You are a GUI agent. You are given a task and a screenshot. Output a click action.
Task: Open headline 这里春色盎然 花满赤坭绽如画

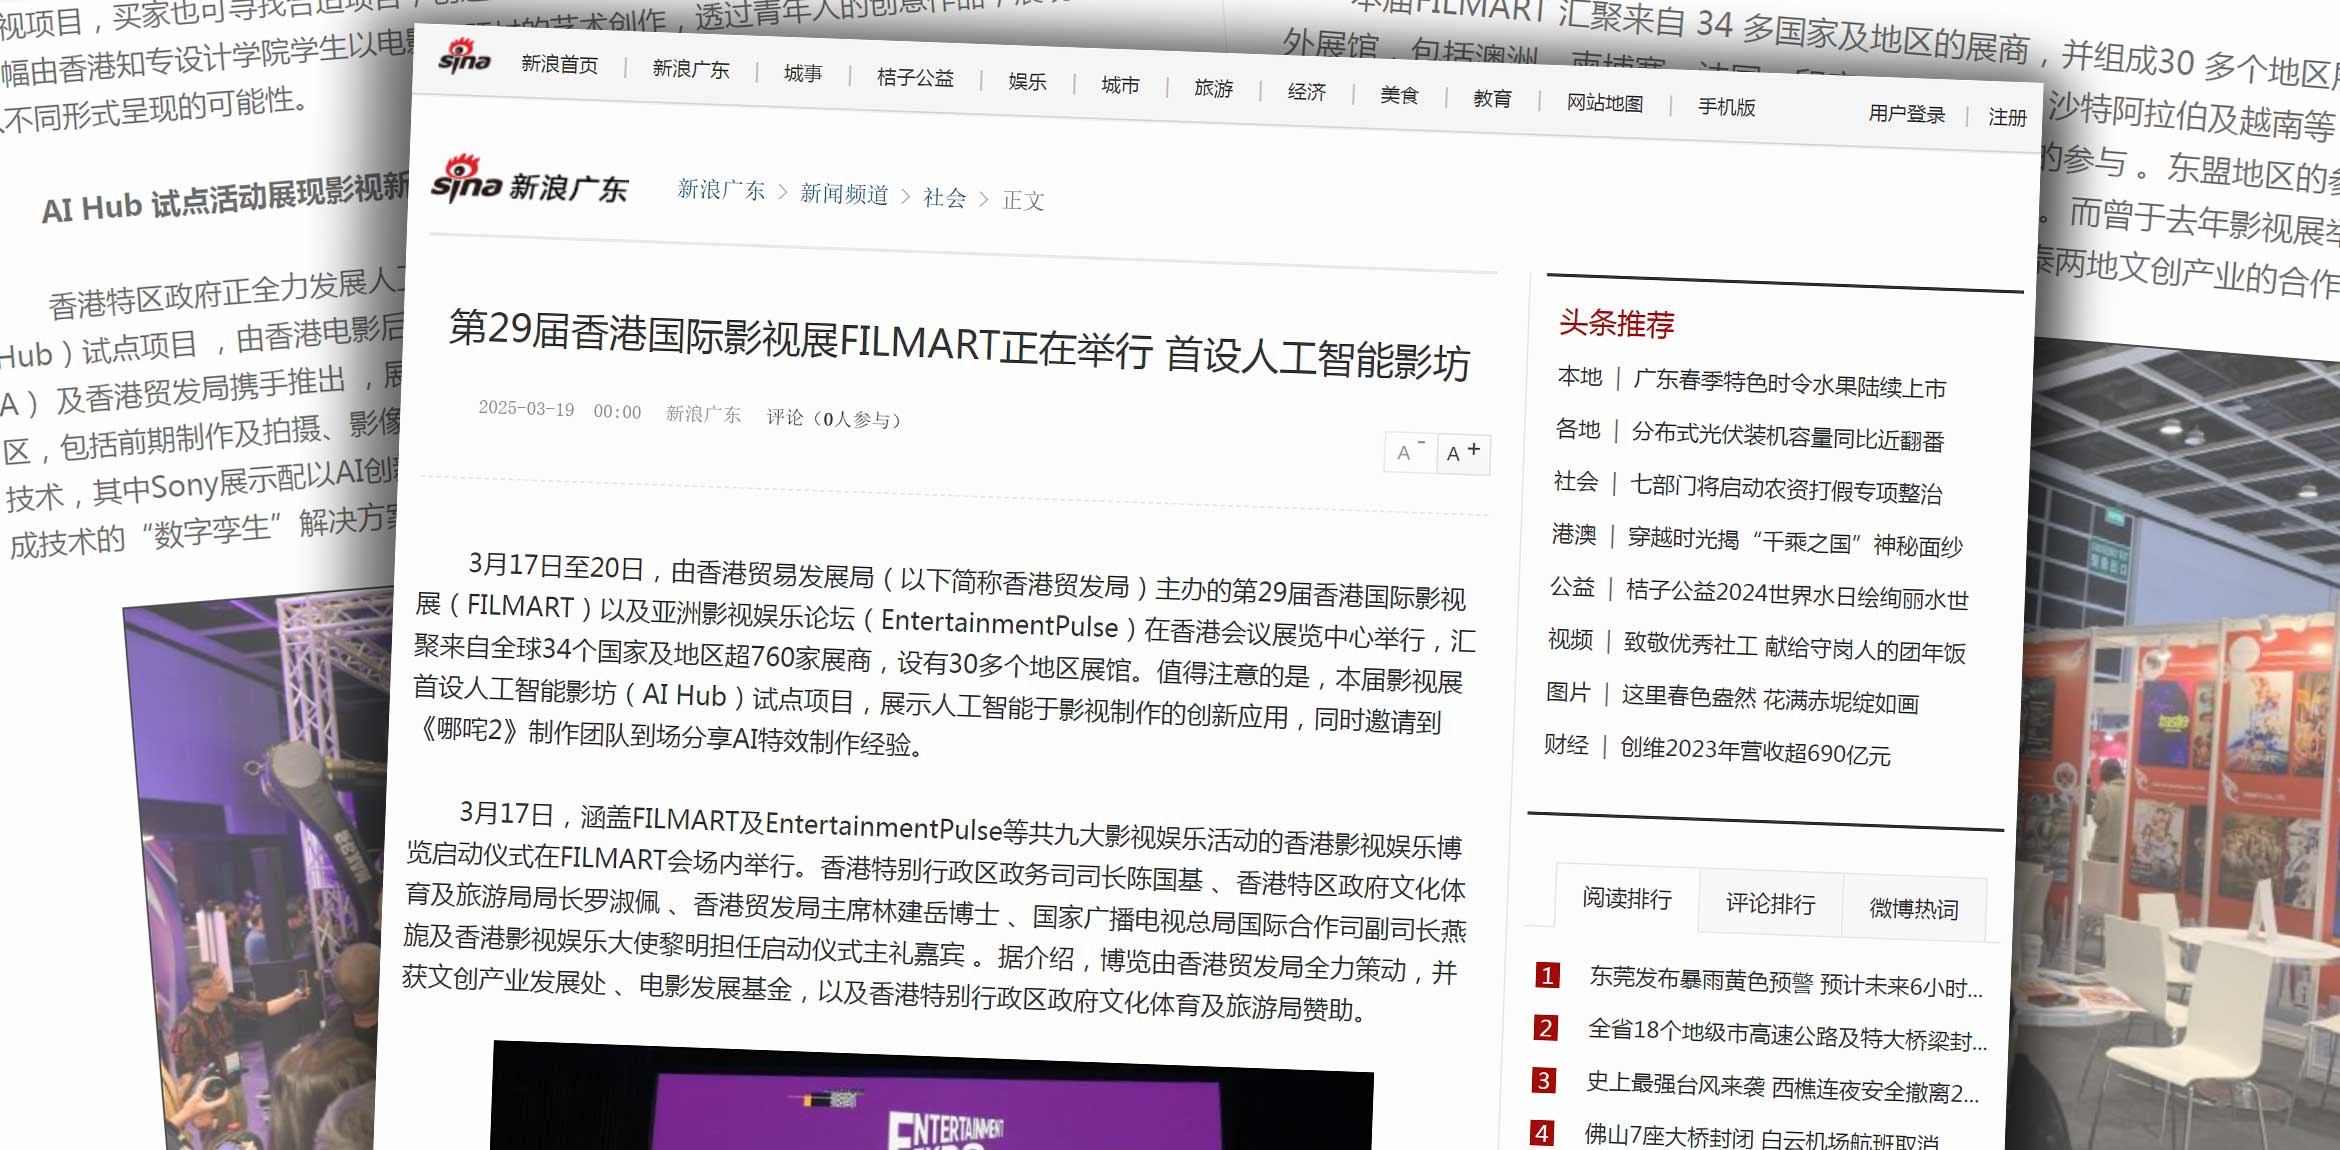1770,698
